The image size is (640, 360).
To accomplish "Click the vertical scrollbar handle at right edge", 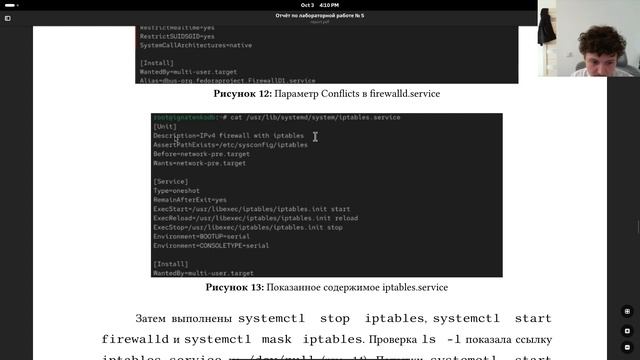I will [638, 227].
